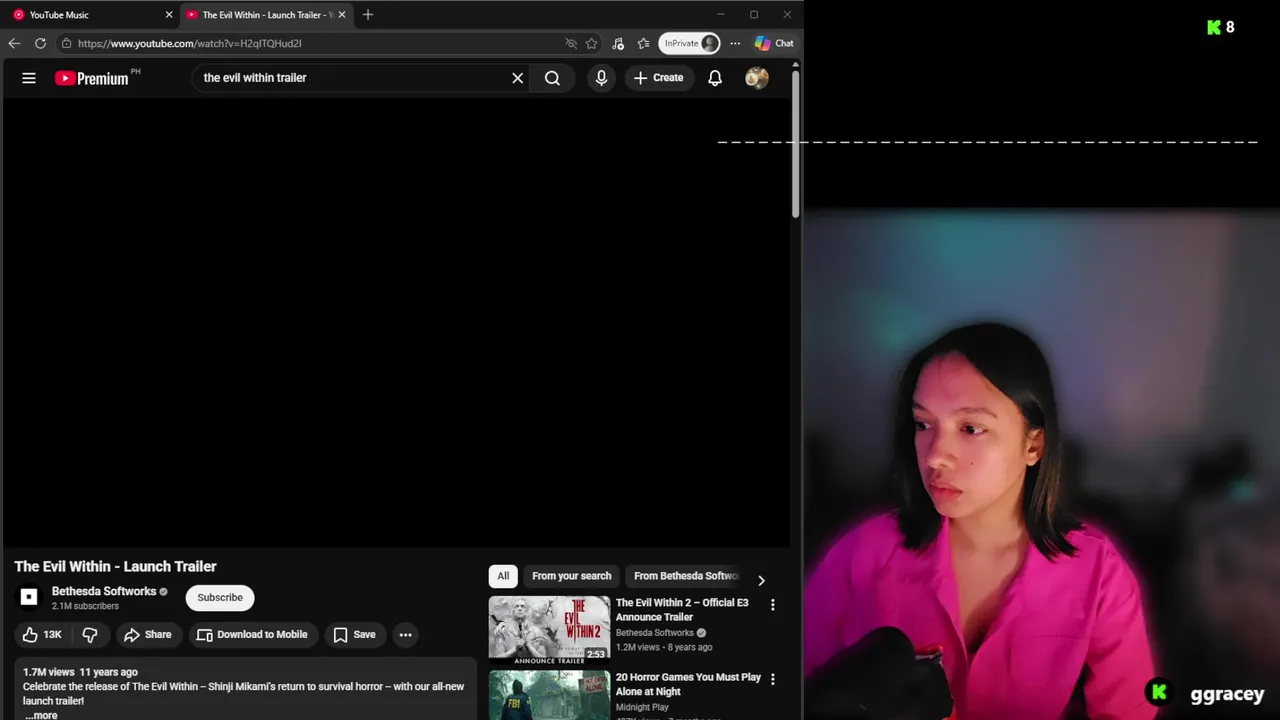Click the browser address bar URL
The image size is (1280, 720).
pos(190,44)
